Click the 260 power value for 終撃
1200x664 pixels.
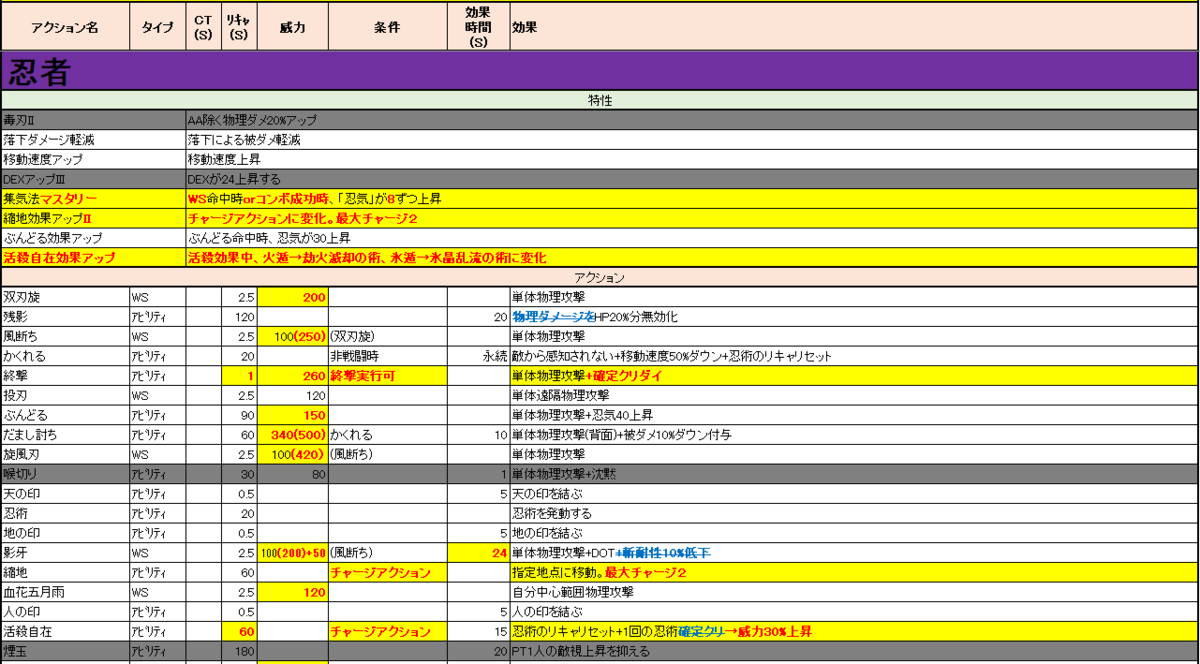[x=292, y=376]
